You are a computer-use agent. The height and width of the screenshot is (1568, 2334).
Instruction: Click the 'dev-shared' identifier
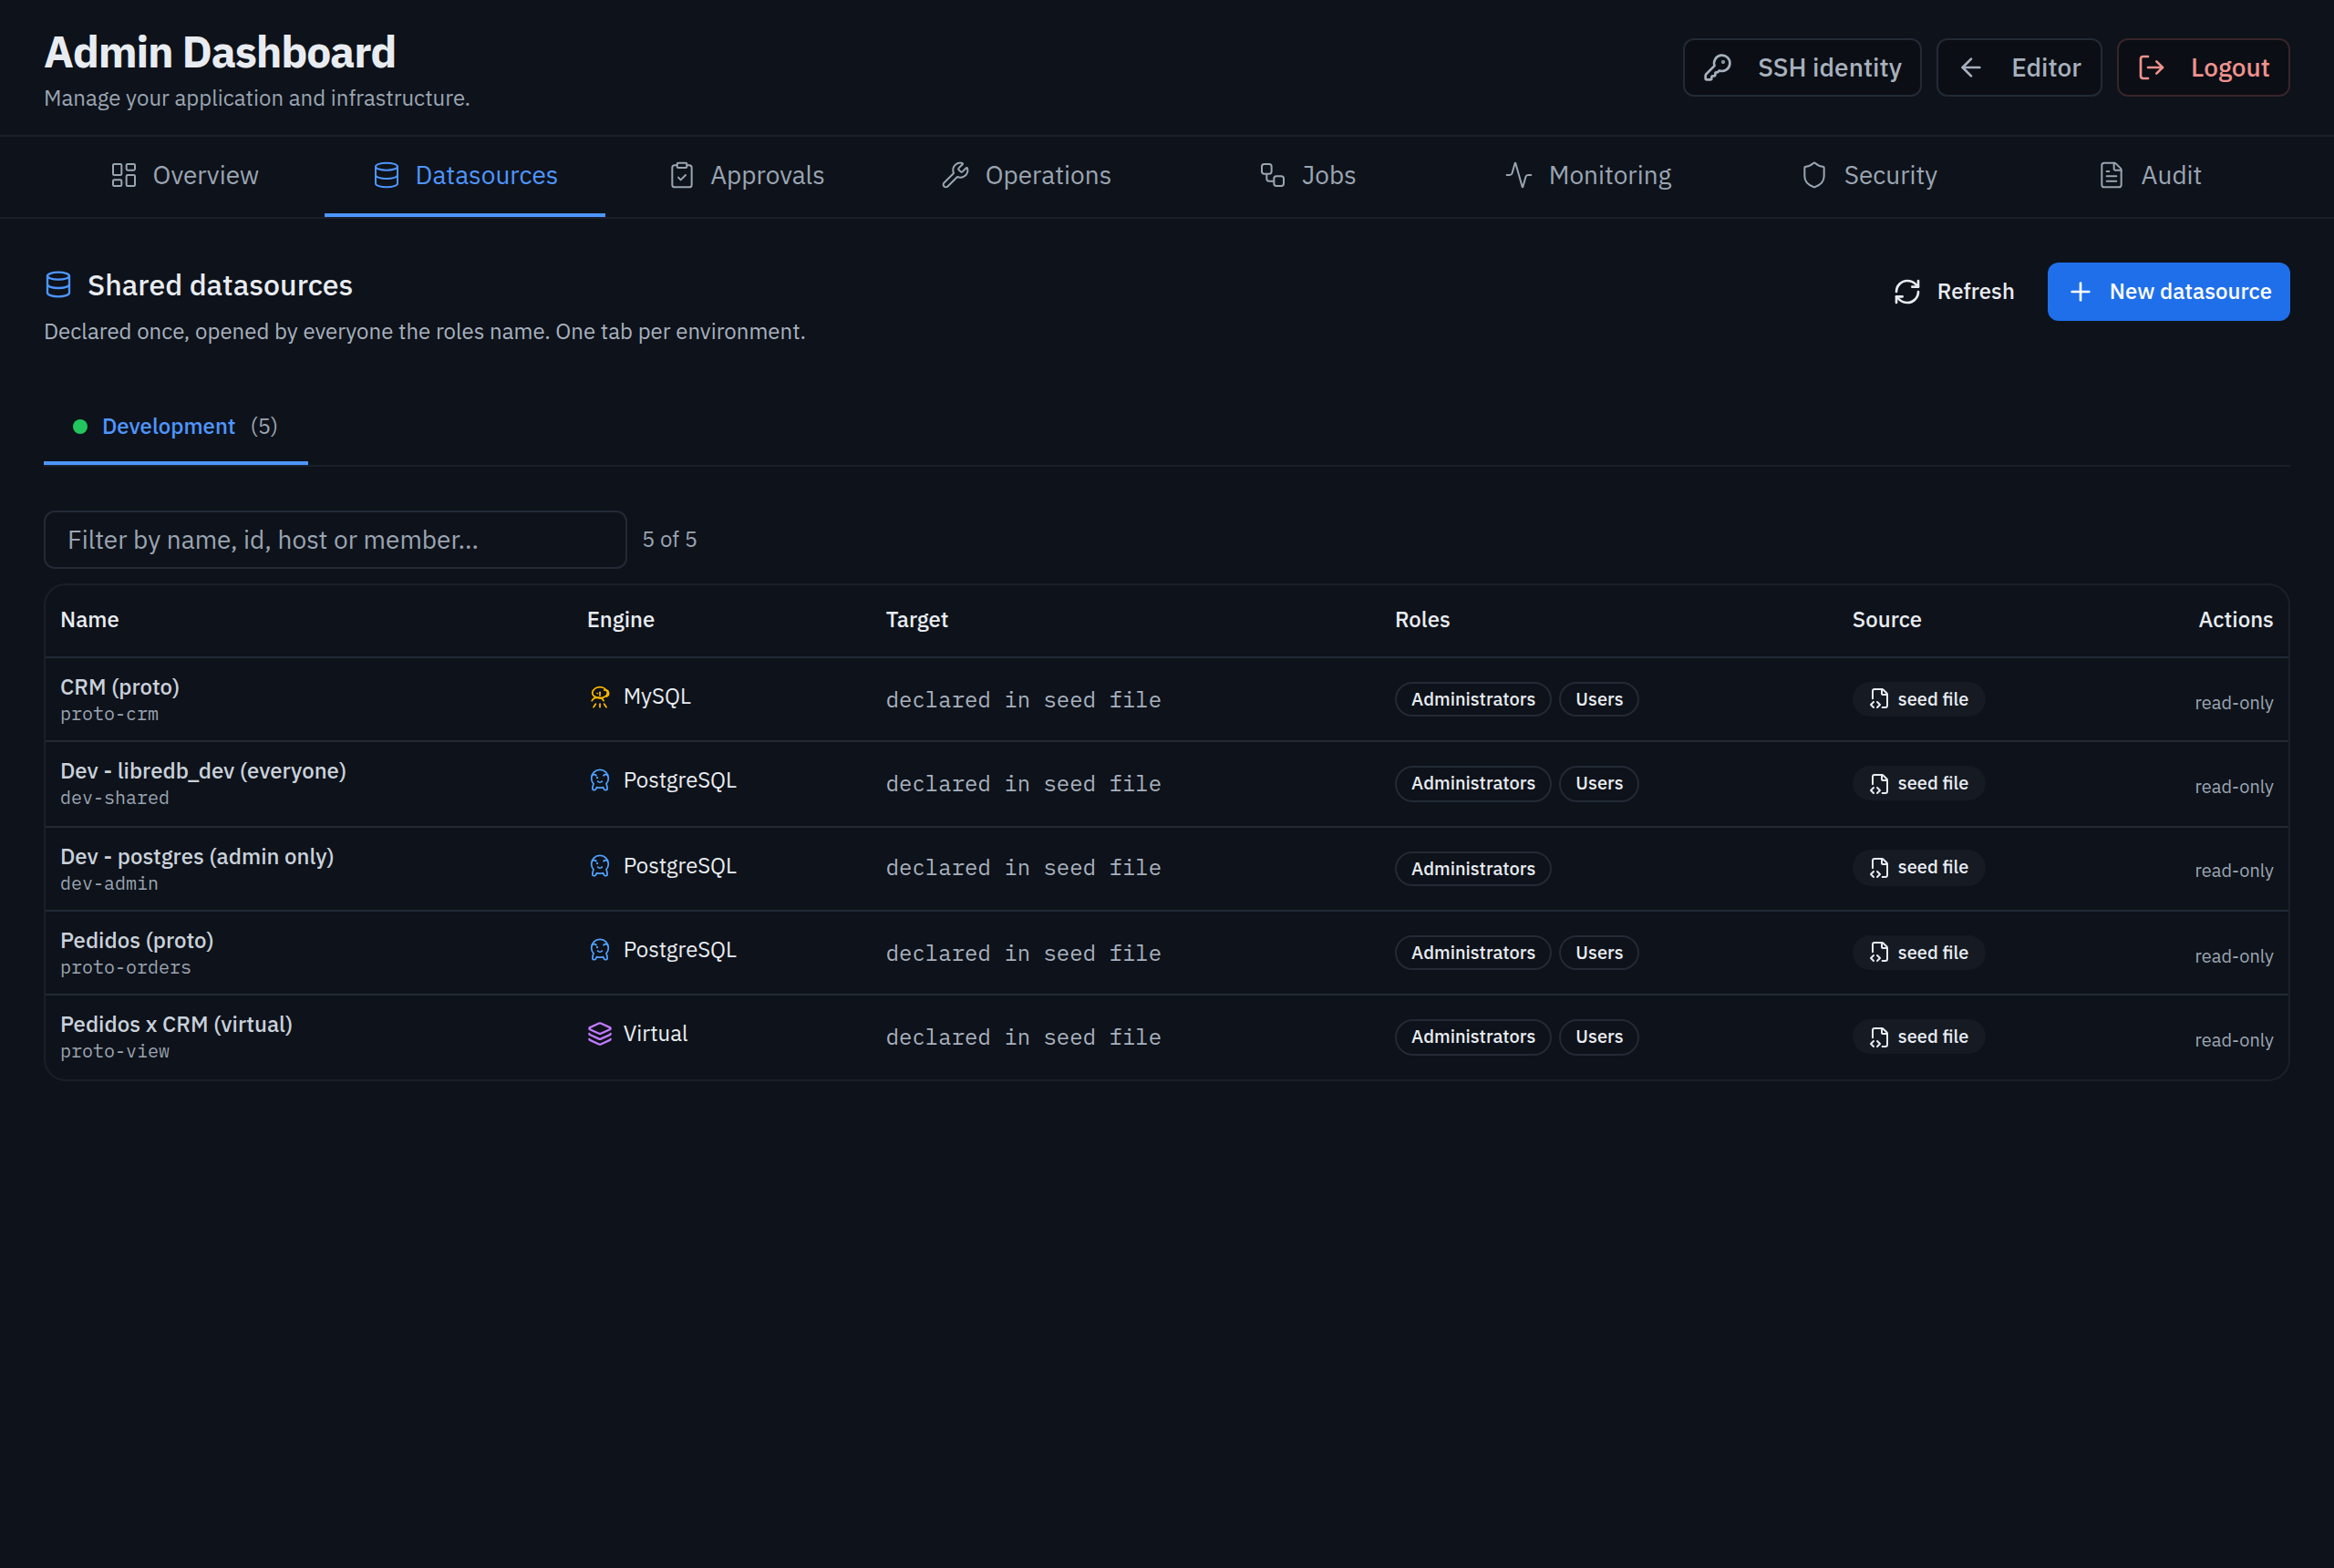tap(115, 799)
